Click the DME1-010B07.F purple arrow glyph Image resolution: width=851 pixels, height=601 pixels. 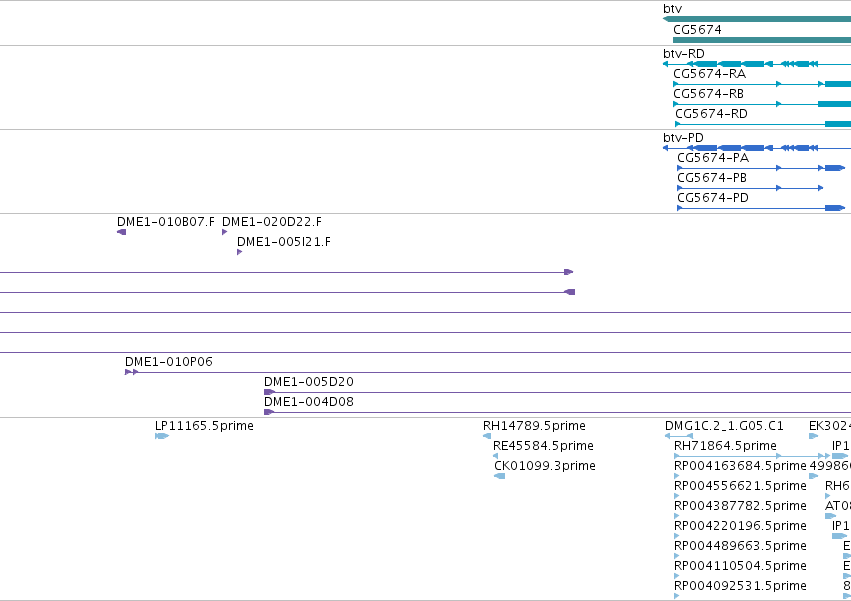(x=122, y=232)
